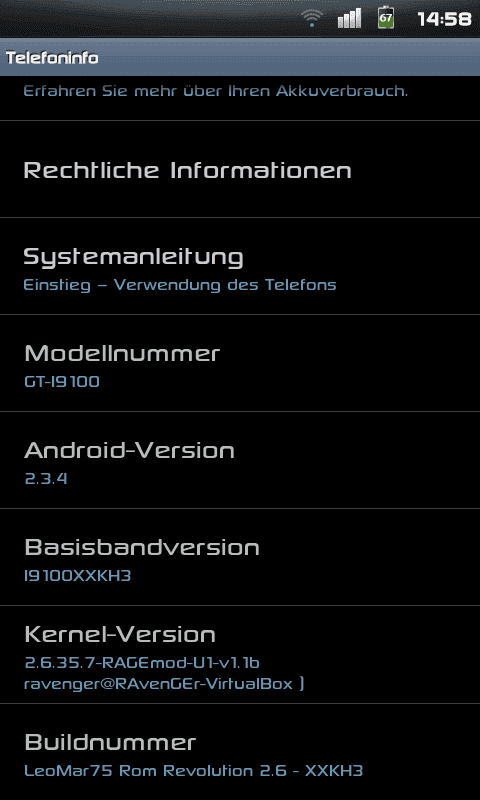Select the Kernel-Version heading

pyautogui.click(x=120, y=635)
